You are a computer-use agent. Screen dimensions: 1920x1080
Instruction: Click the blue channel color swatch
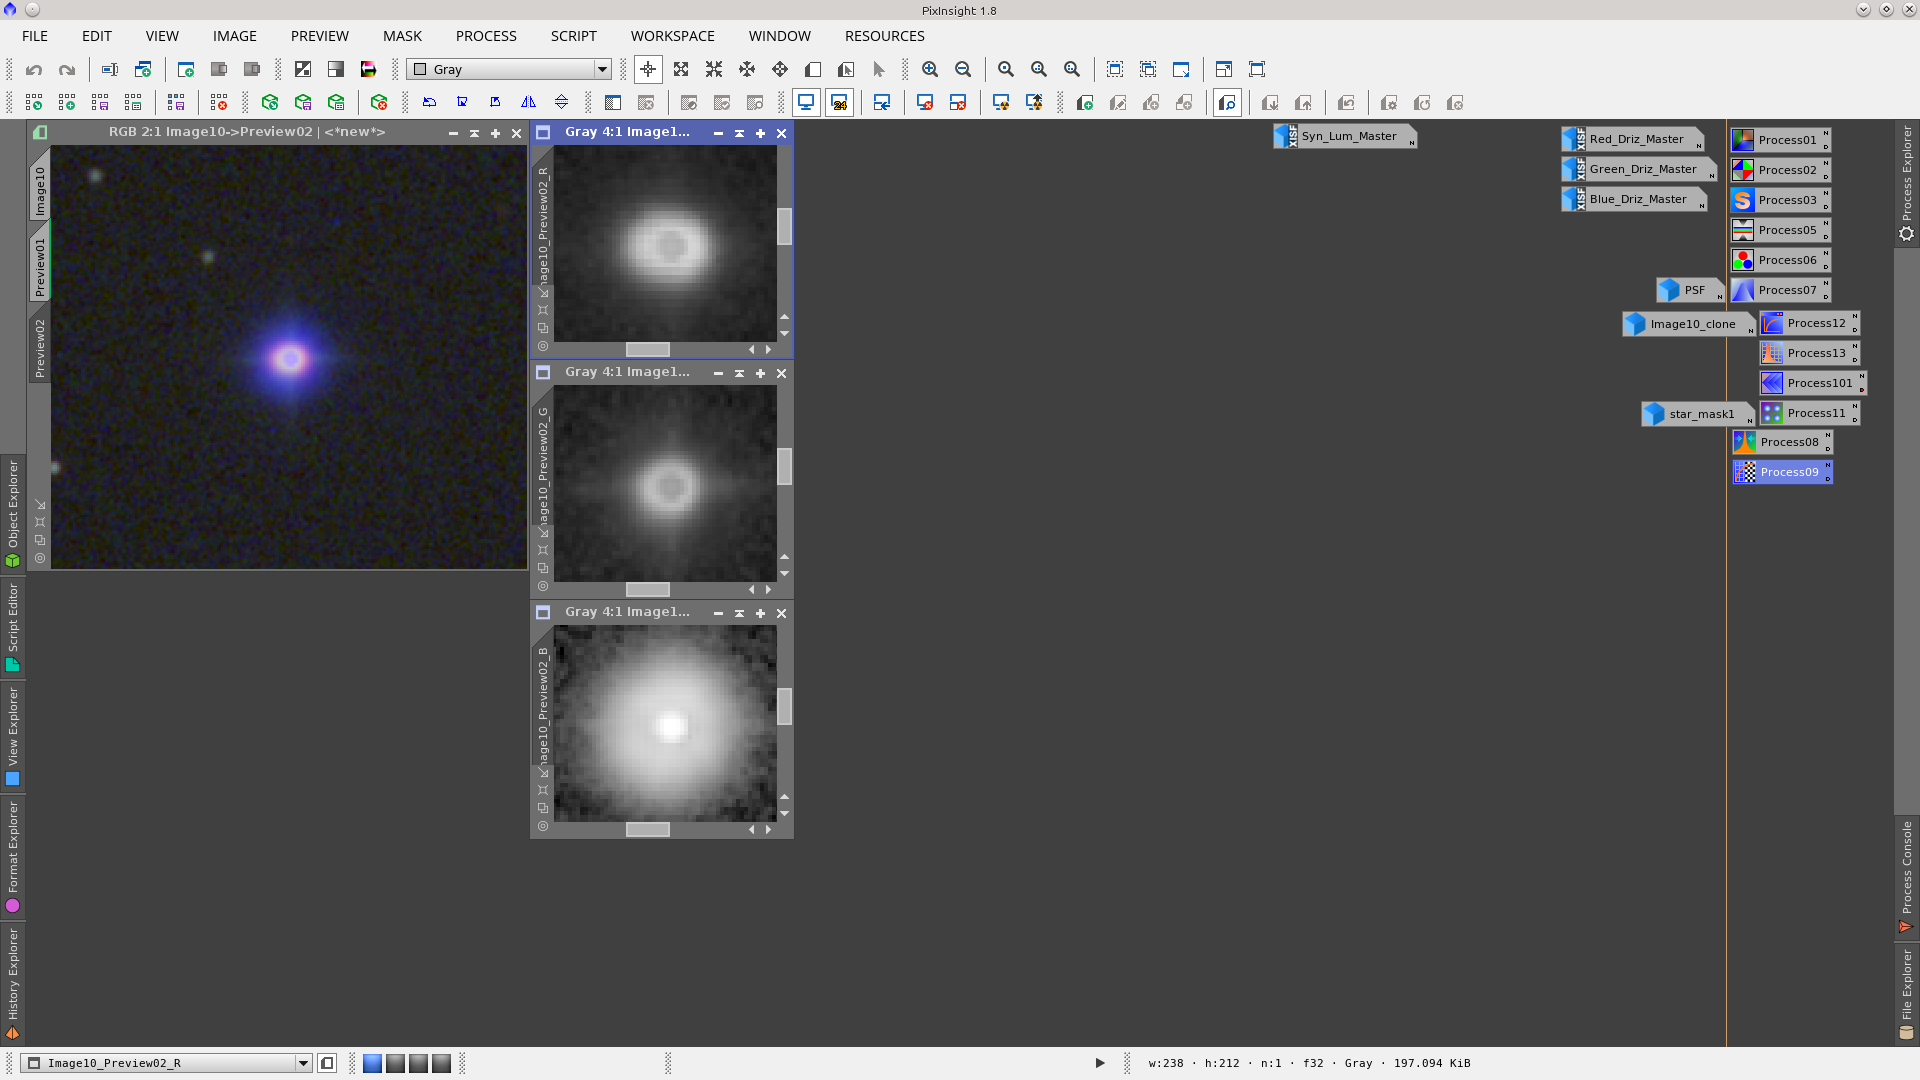[372, 1063]
